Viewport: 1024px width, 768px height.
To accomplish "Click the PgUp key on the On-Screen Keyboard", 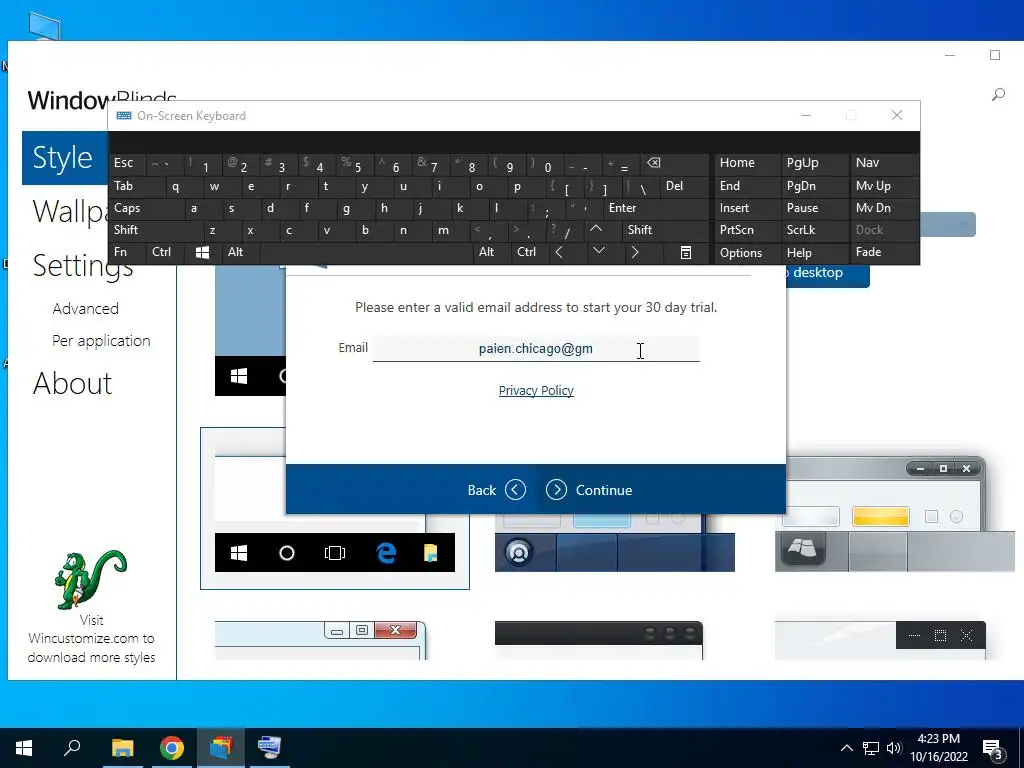I will 814,163.
